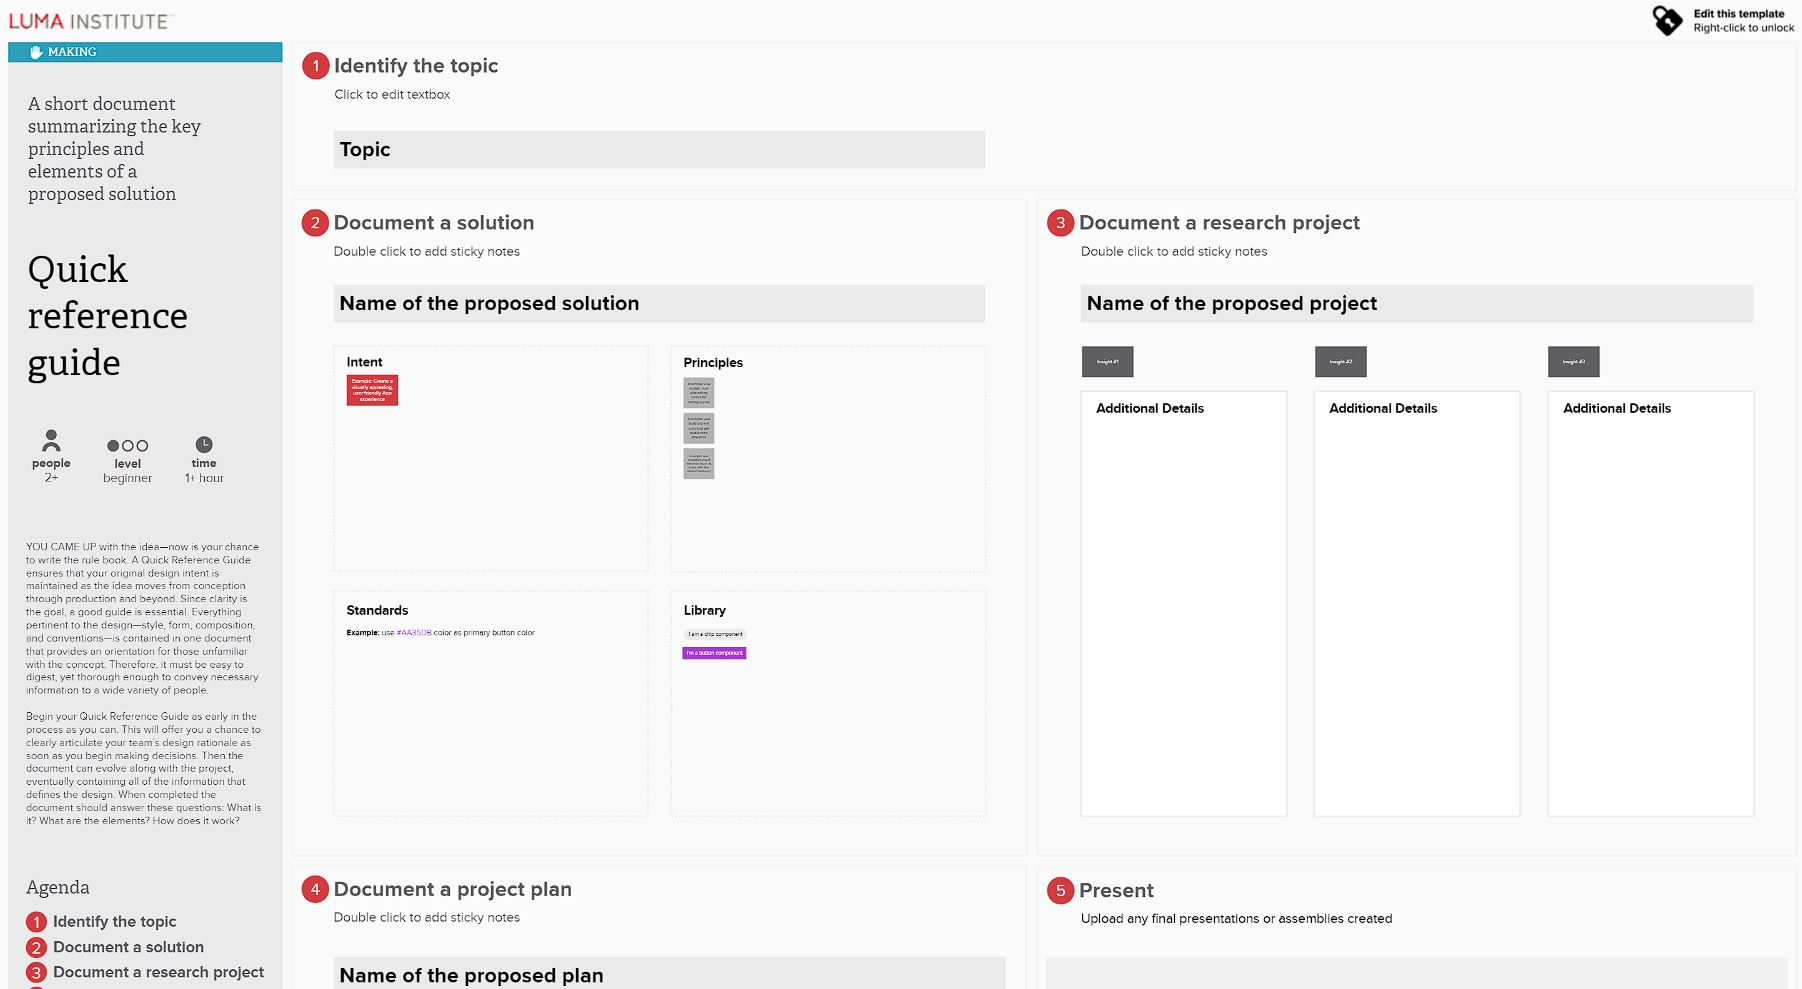Click the Name of the proposed project field

pos(1416,304)
